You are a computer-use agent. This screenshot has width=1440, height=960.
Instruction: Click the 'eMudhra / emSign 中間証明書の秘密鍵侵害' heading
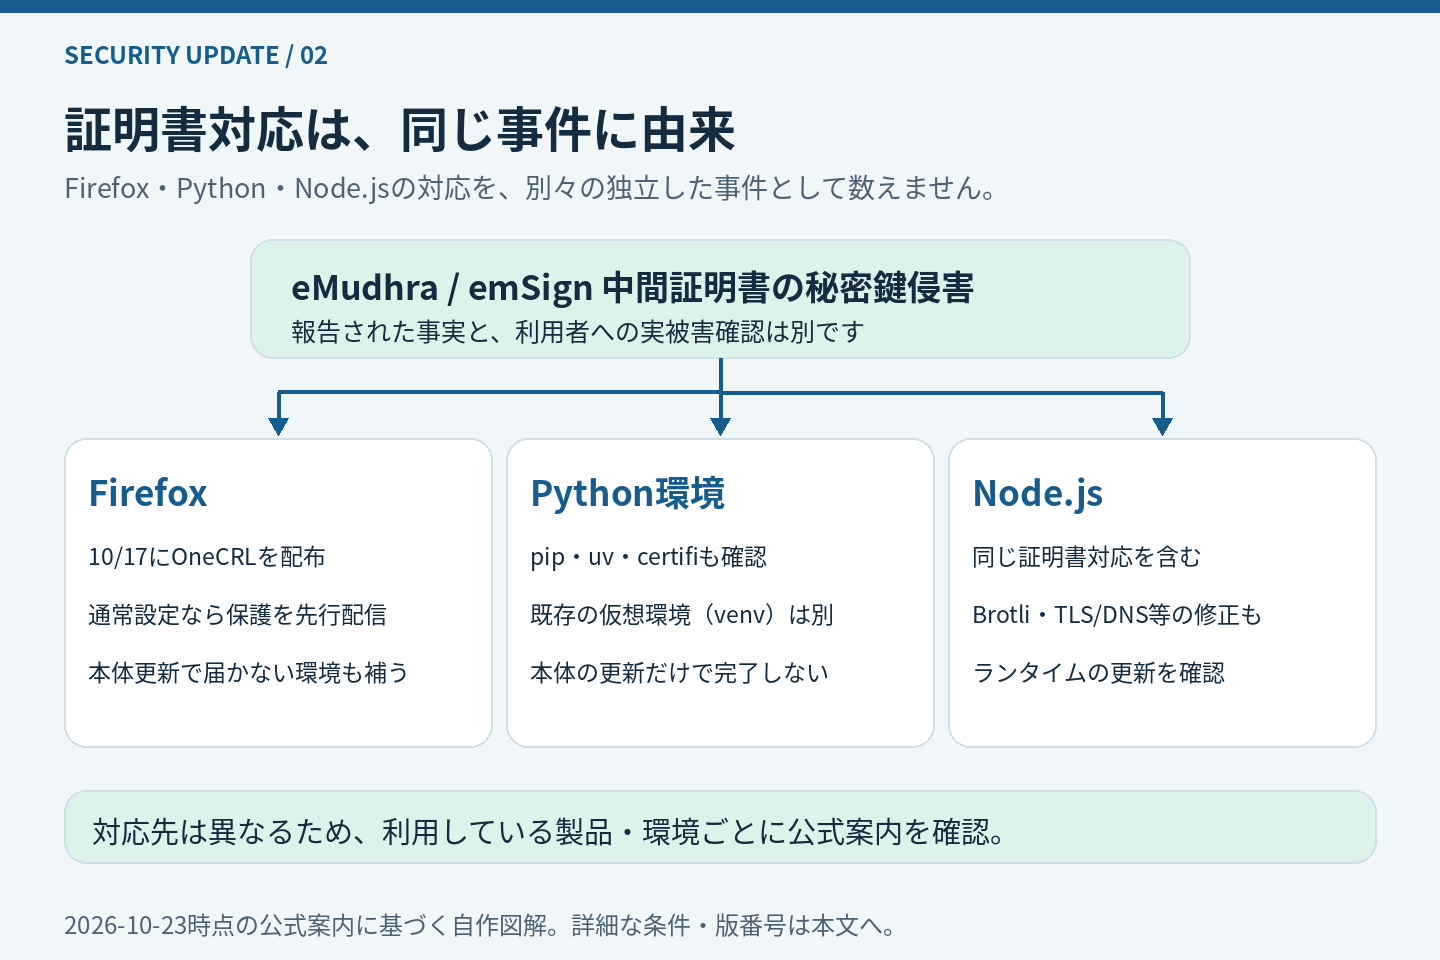point(632,288)
